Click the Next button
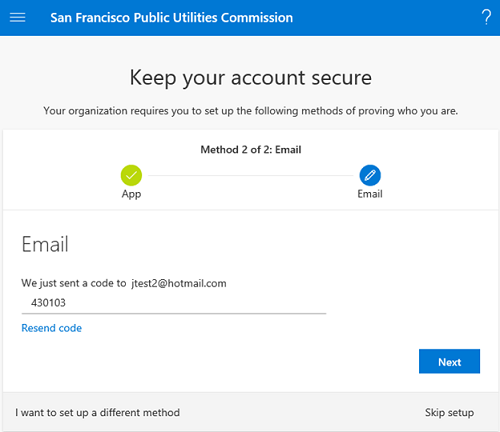 pyautogui.click(x=449, y=361)
